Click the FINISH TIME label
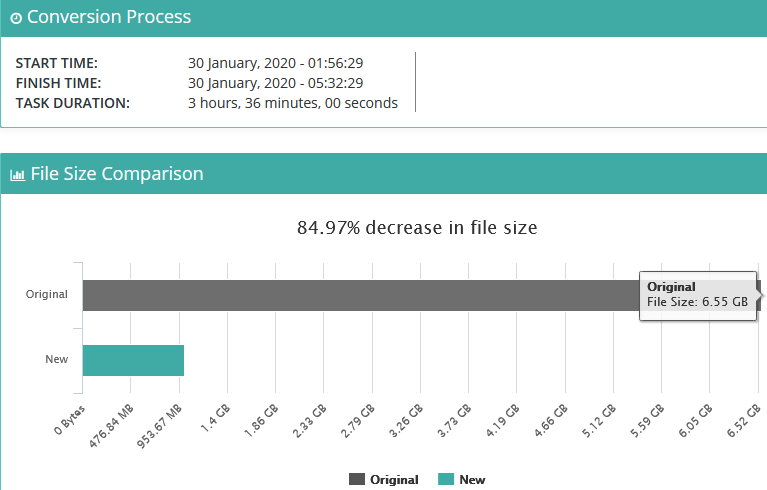The height and width of the screenshot is (490, 767). pos(59,83)
